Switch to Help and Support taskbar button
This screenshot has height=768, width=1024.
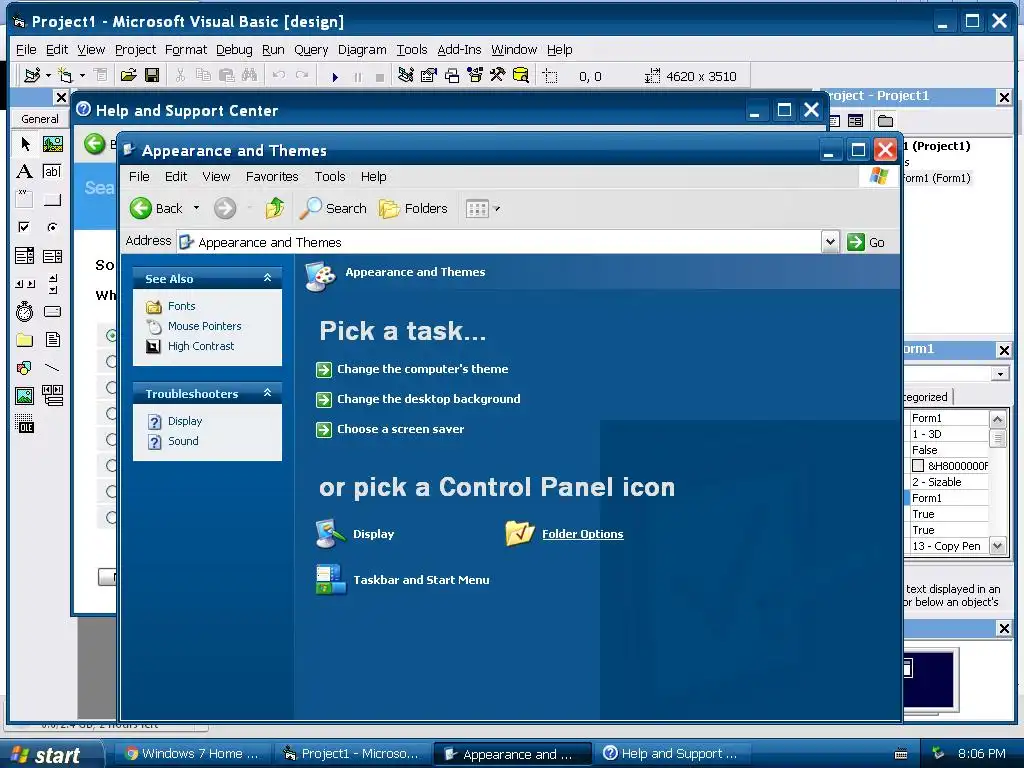point(671,754)
